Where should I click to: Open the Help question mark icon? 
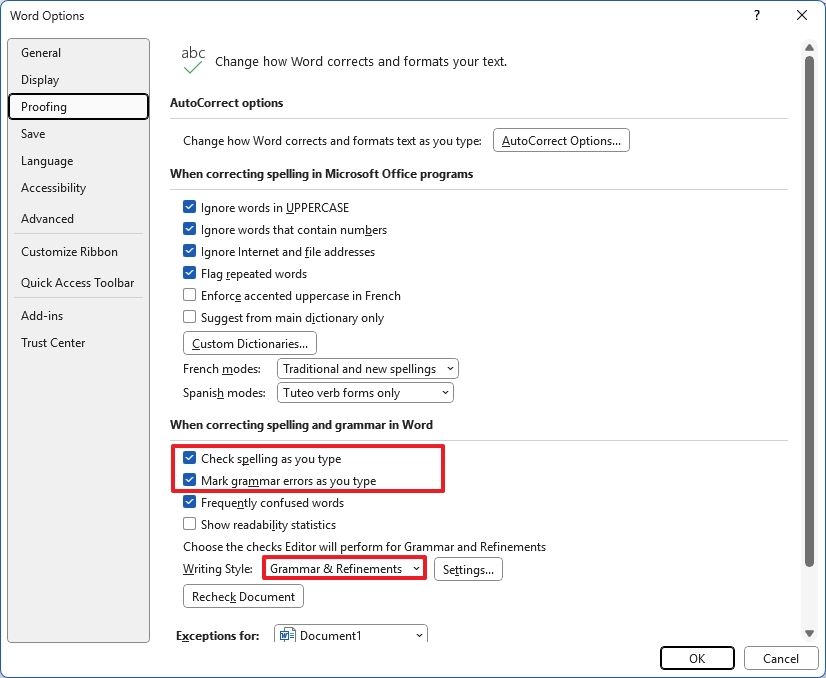click(x=758, y=15)
